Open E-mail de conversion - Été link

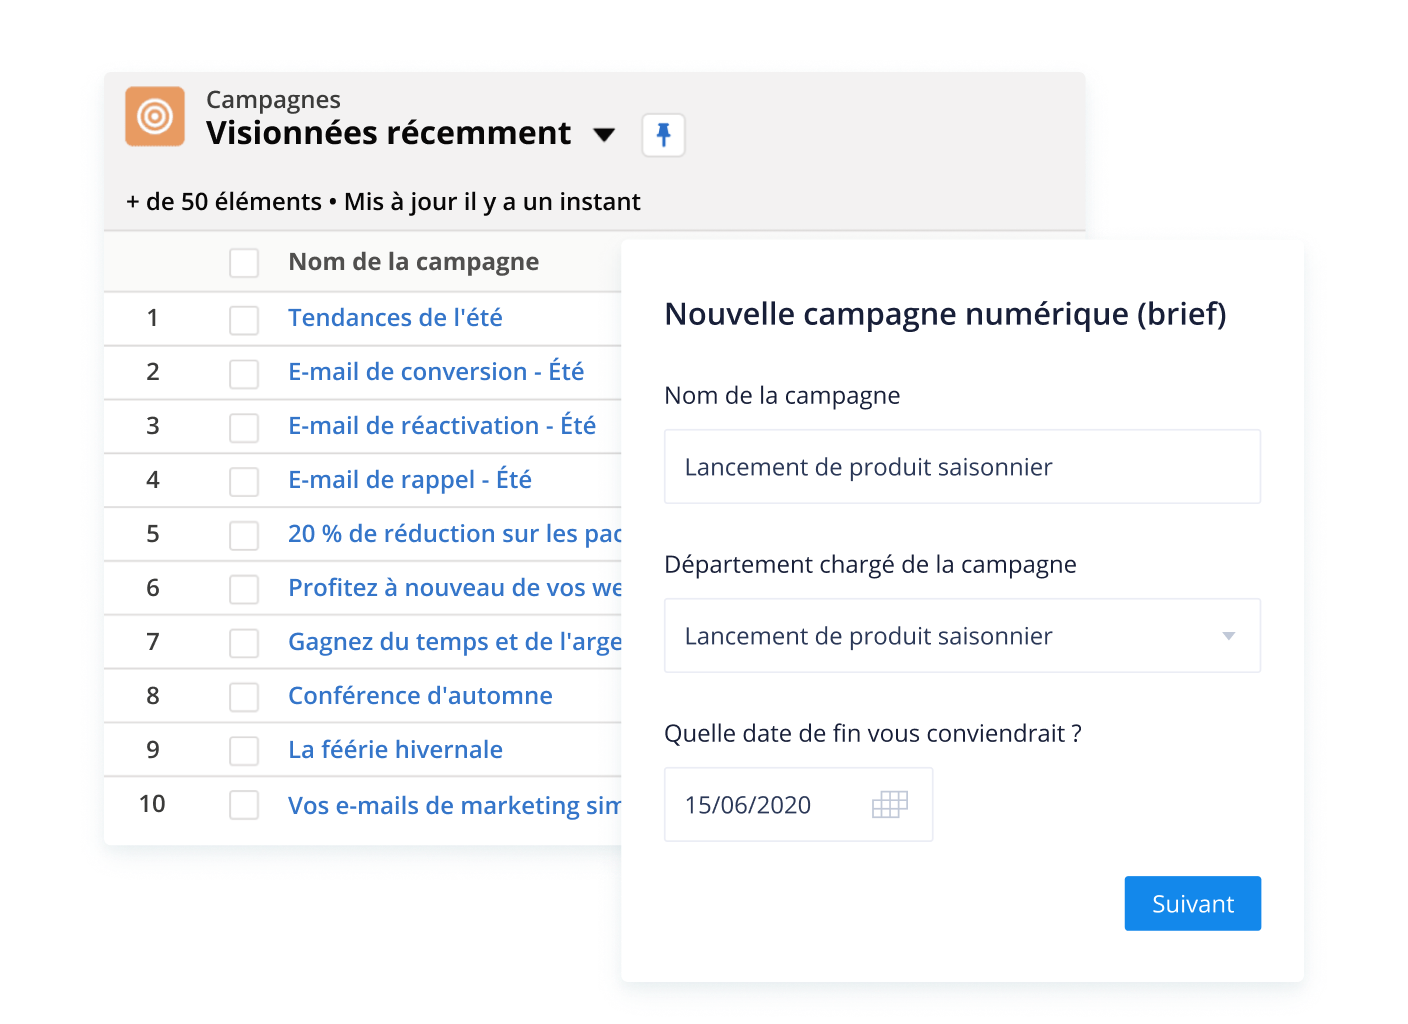click(x=436, y=372)
